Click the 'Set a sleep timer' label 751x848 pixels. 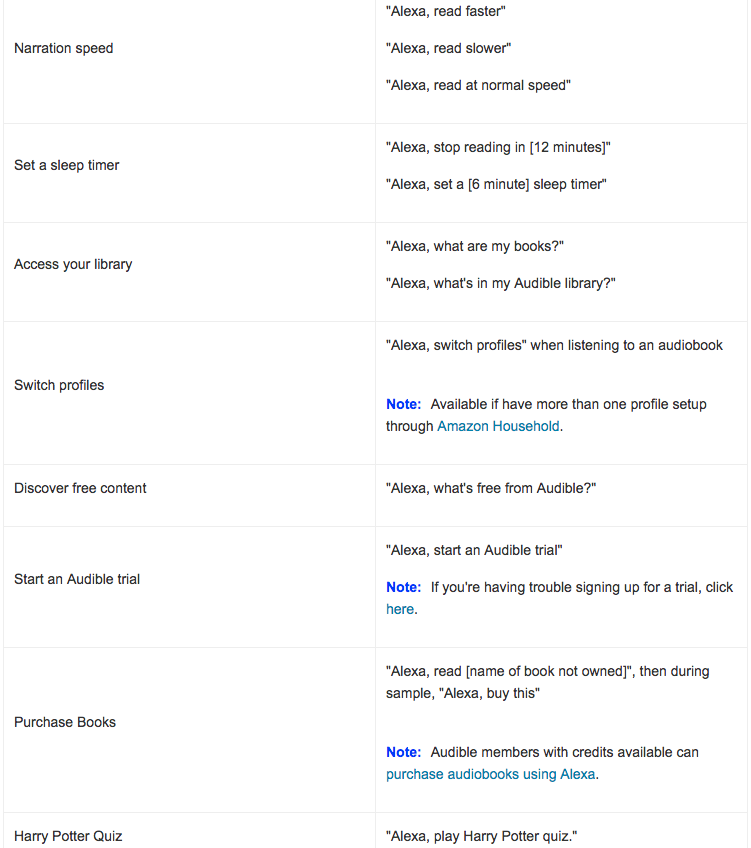(67, 165)
